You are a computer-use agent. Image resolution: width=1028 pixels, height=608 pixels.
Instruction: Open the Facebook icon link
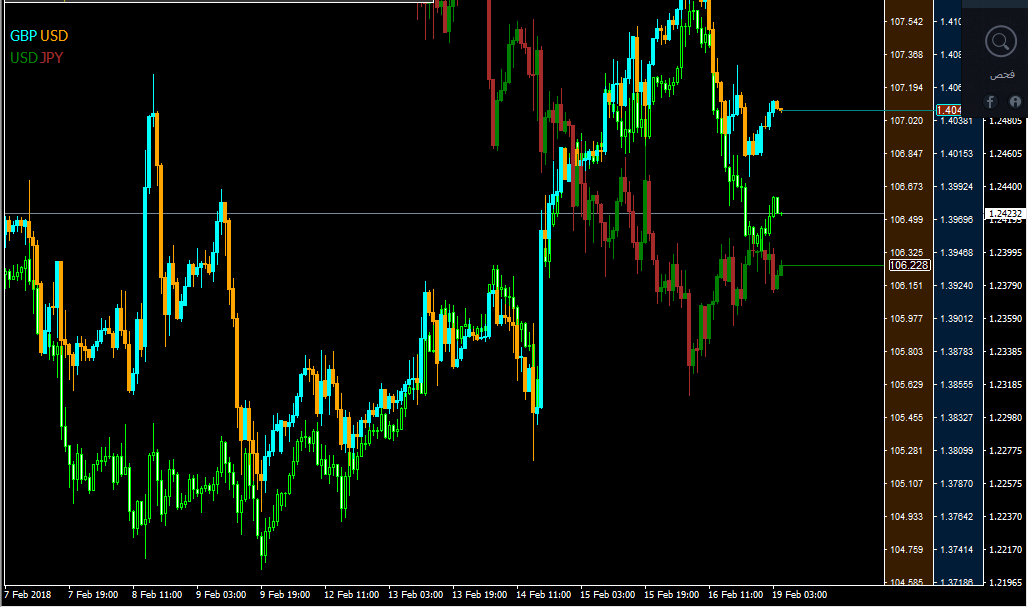pos(990,101)
